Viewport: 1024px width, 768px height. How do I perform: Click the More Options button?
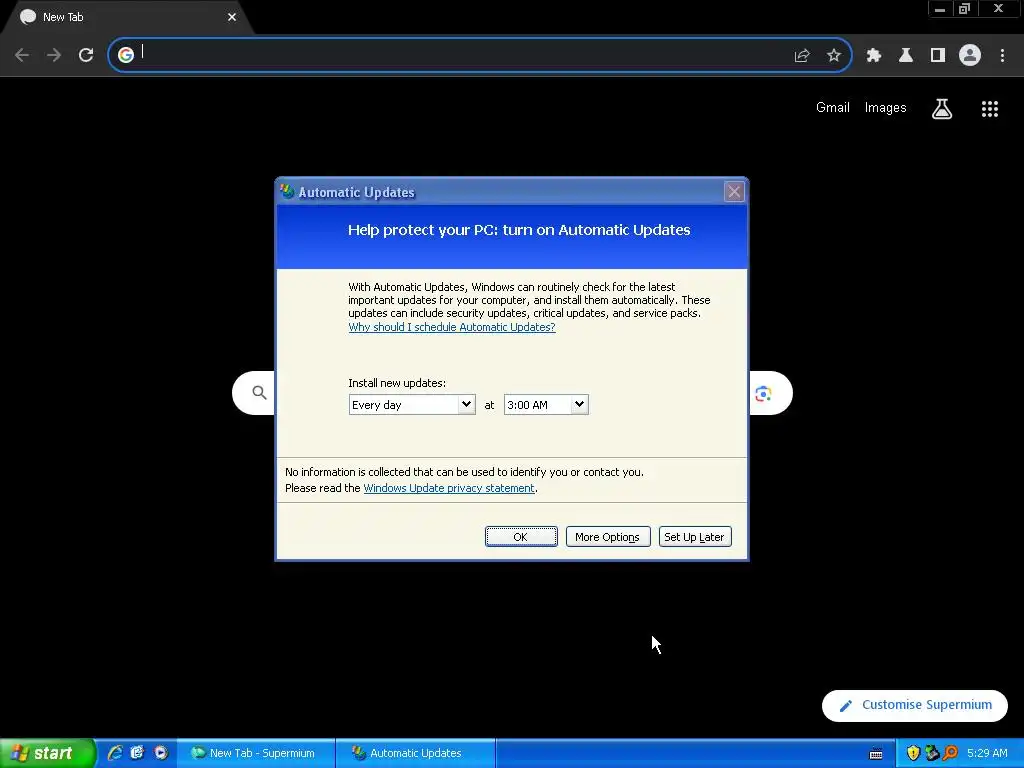tap(608, 537)
